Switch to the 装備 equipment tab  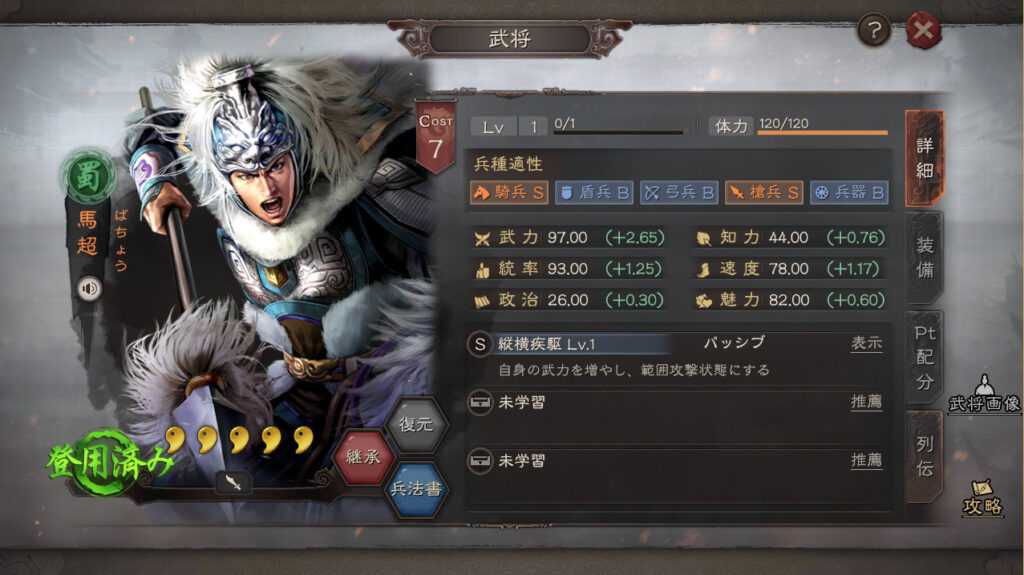[924, 258]
